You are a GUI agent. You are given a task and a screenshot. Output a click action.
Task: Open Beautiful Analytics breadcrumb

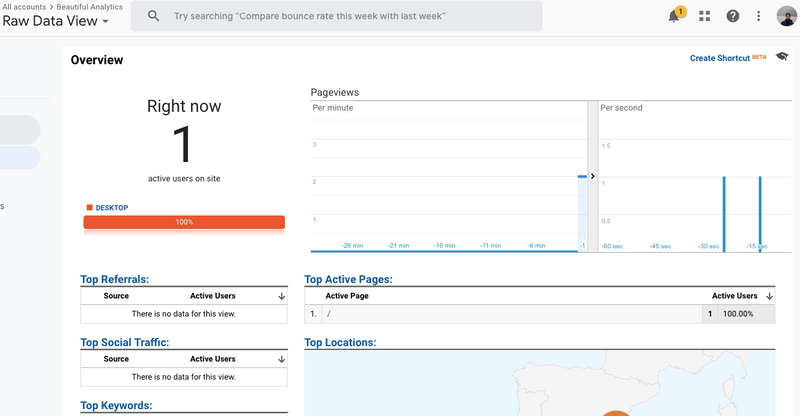point(89,7)
